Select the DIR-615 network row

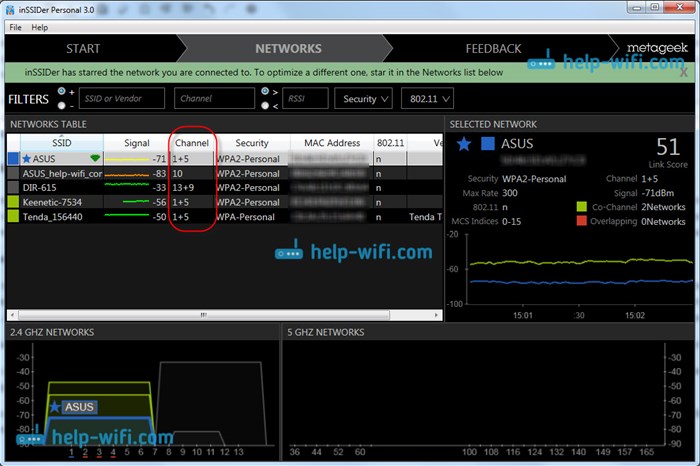[225, 187]
